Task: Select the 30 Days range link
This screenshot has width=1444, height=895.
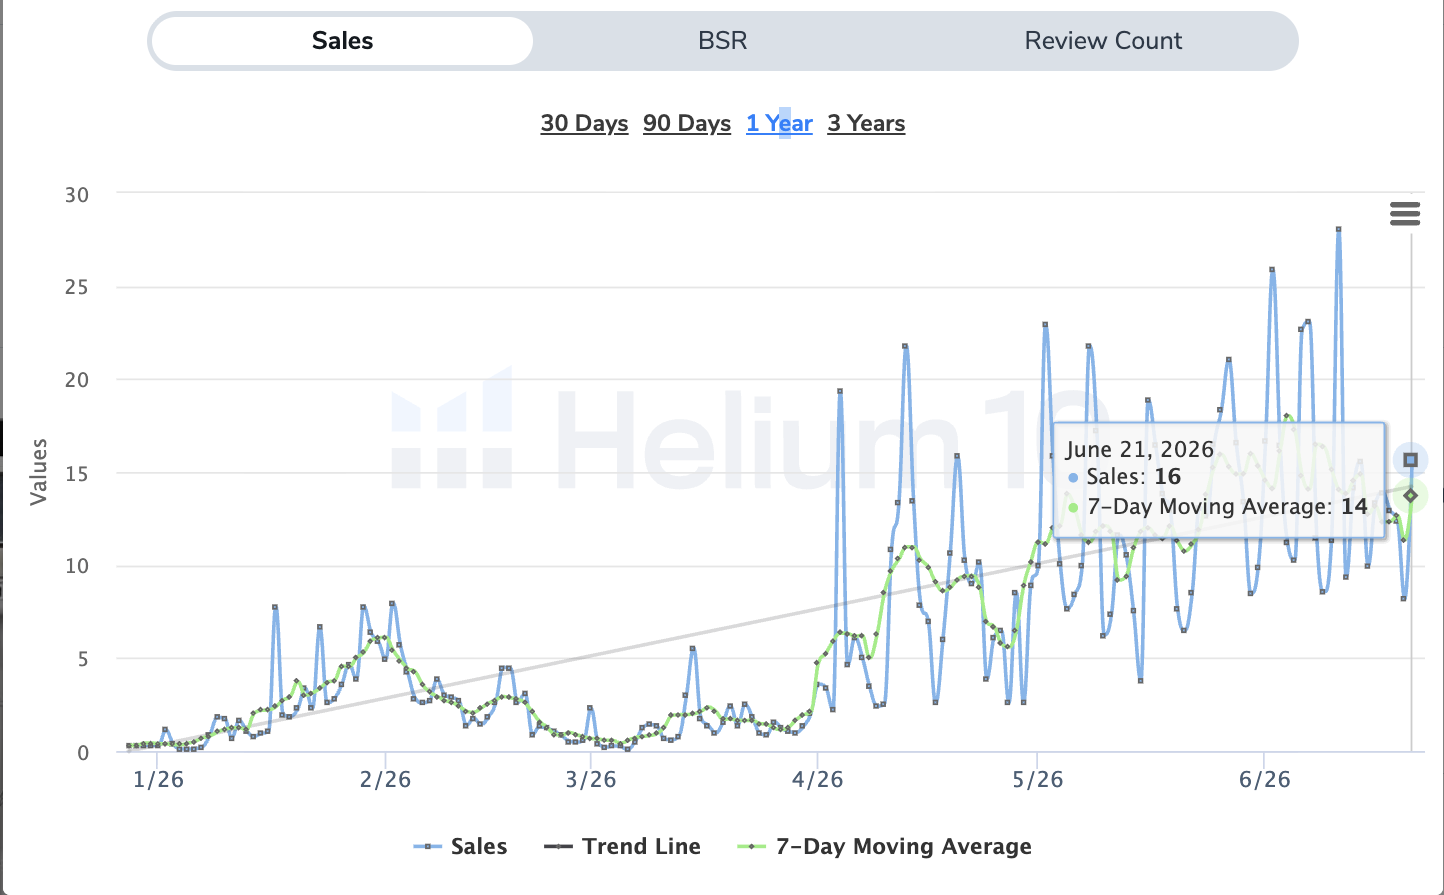Action: coord(585,123)
